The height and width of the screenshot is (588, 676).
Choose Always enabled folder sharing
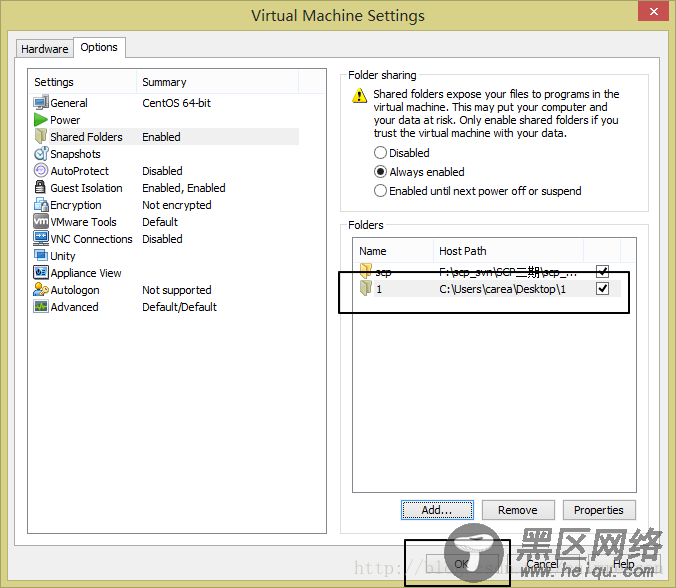click(x=419, y=172)
